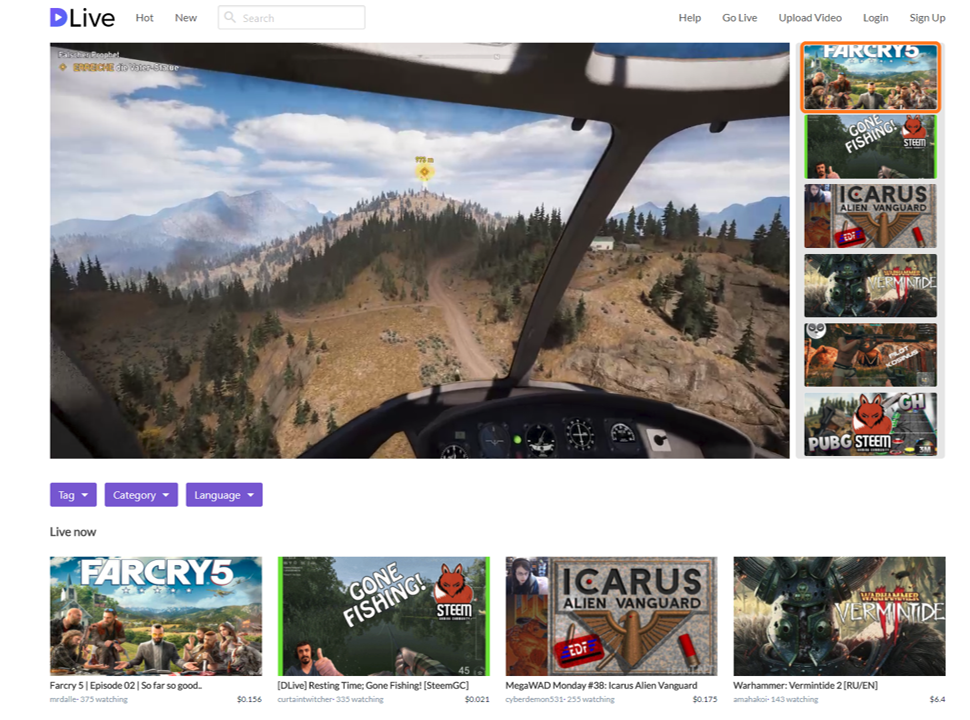Click title 'Warhammer: Vermintide 2 [RU/EN]'
The width and height of the screenshot is (970, 720).
coord(805,685)
